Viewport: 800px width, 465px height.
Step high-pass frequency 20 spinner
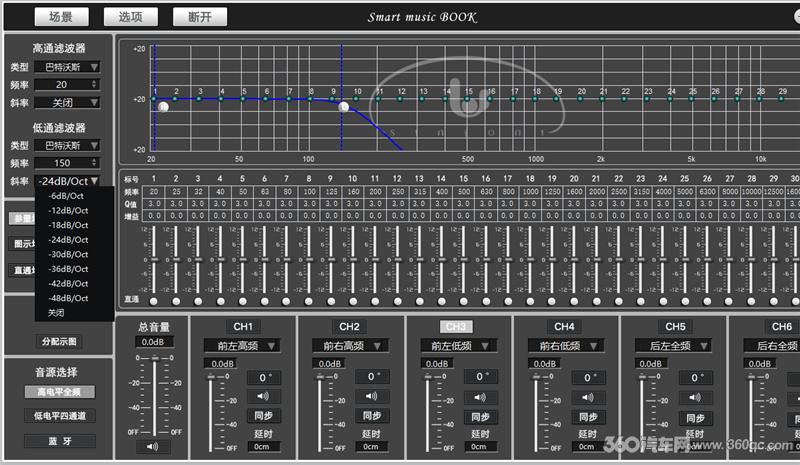click(94, 84)
